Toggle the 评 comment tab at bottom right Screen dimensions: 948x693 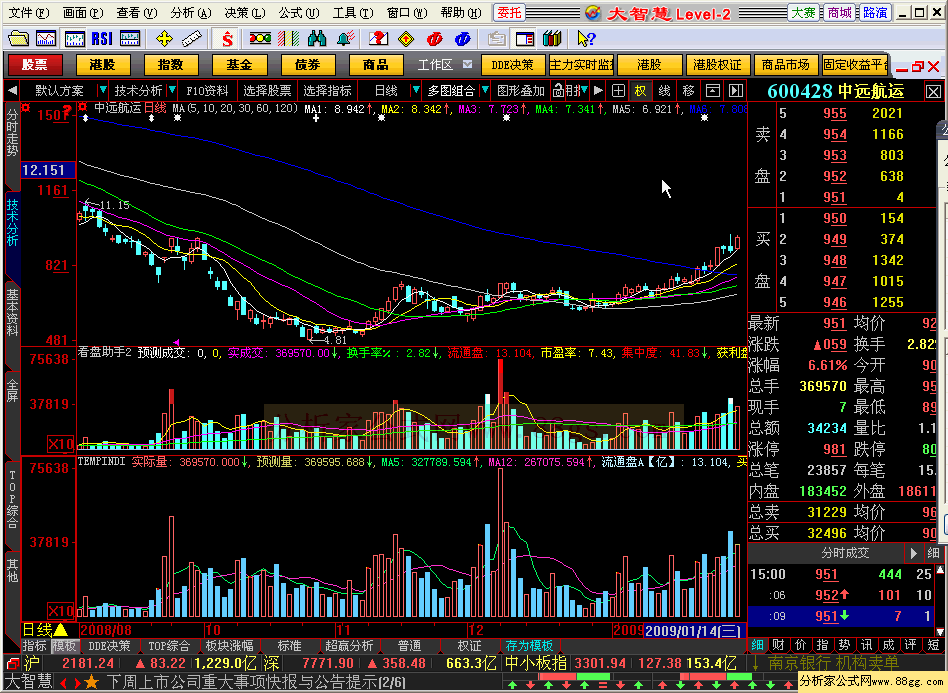(x=911, y=645)
